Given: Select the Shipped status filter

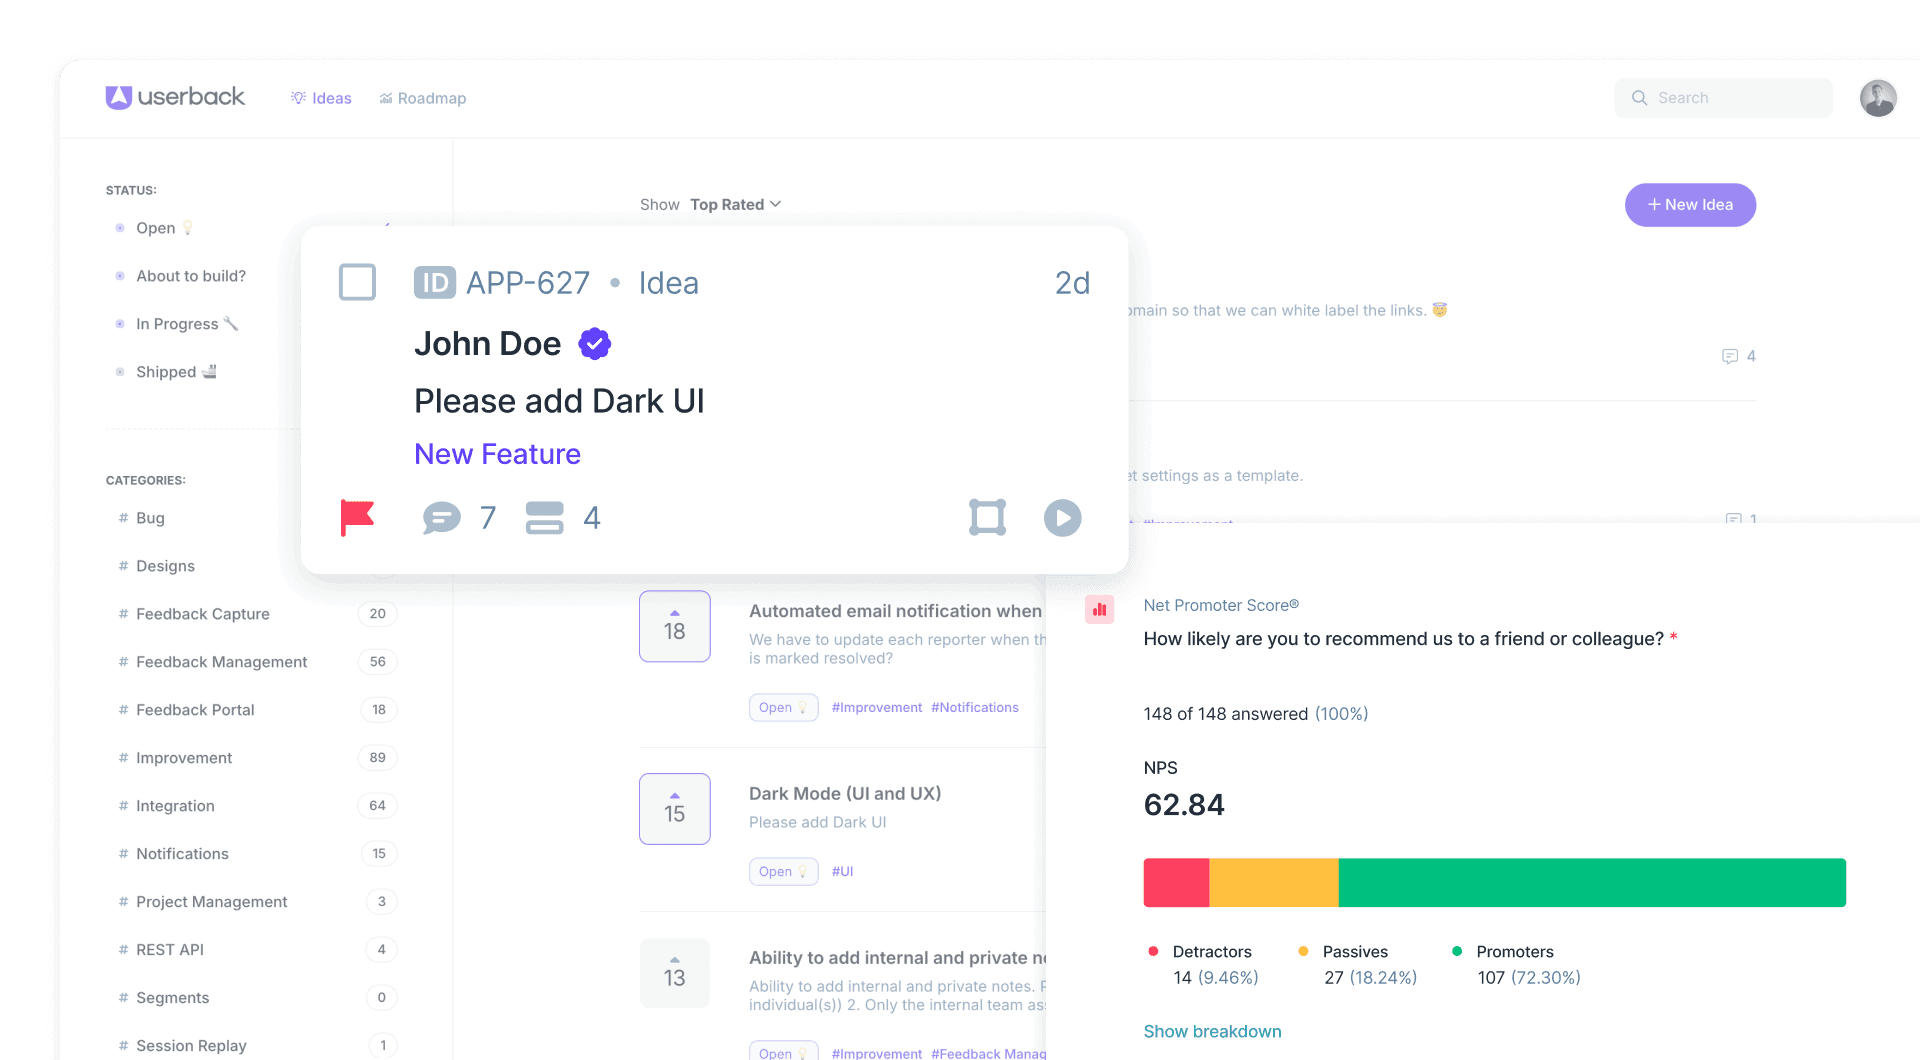Looking at the screenshot, I should 165,371.
